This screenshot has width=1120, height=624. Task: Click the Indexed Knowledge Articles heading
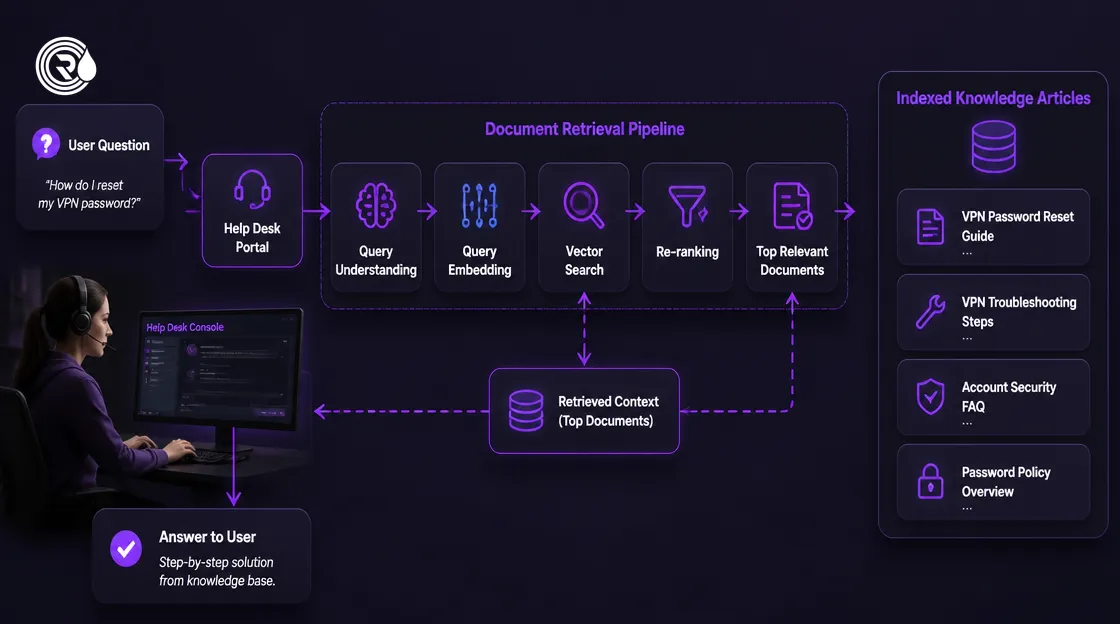click(993, 99)
